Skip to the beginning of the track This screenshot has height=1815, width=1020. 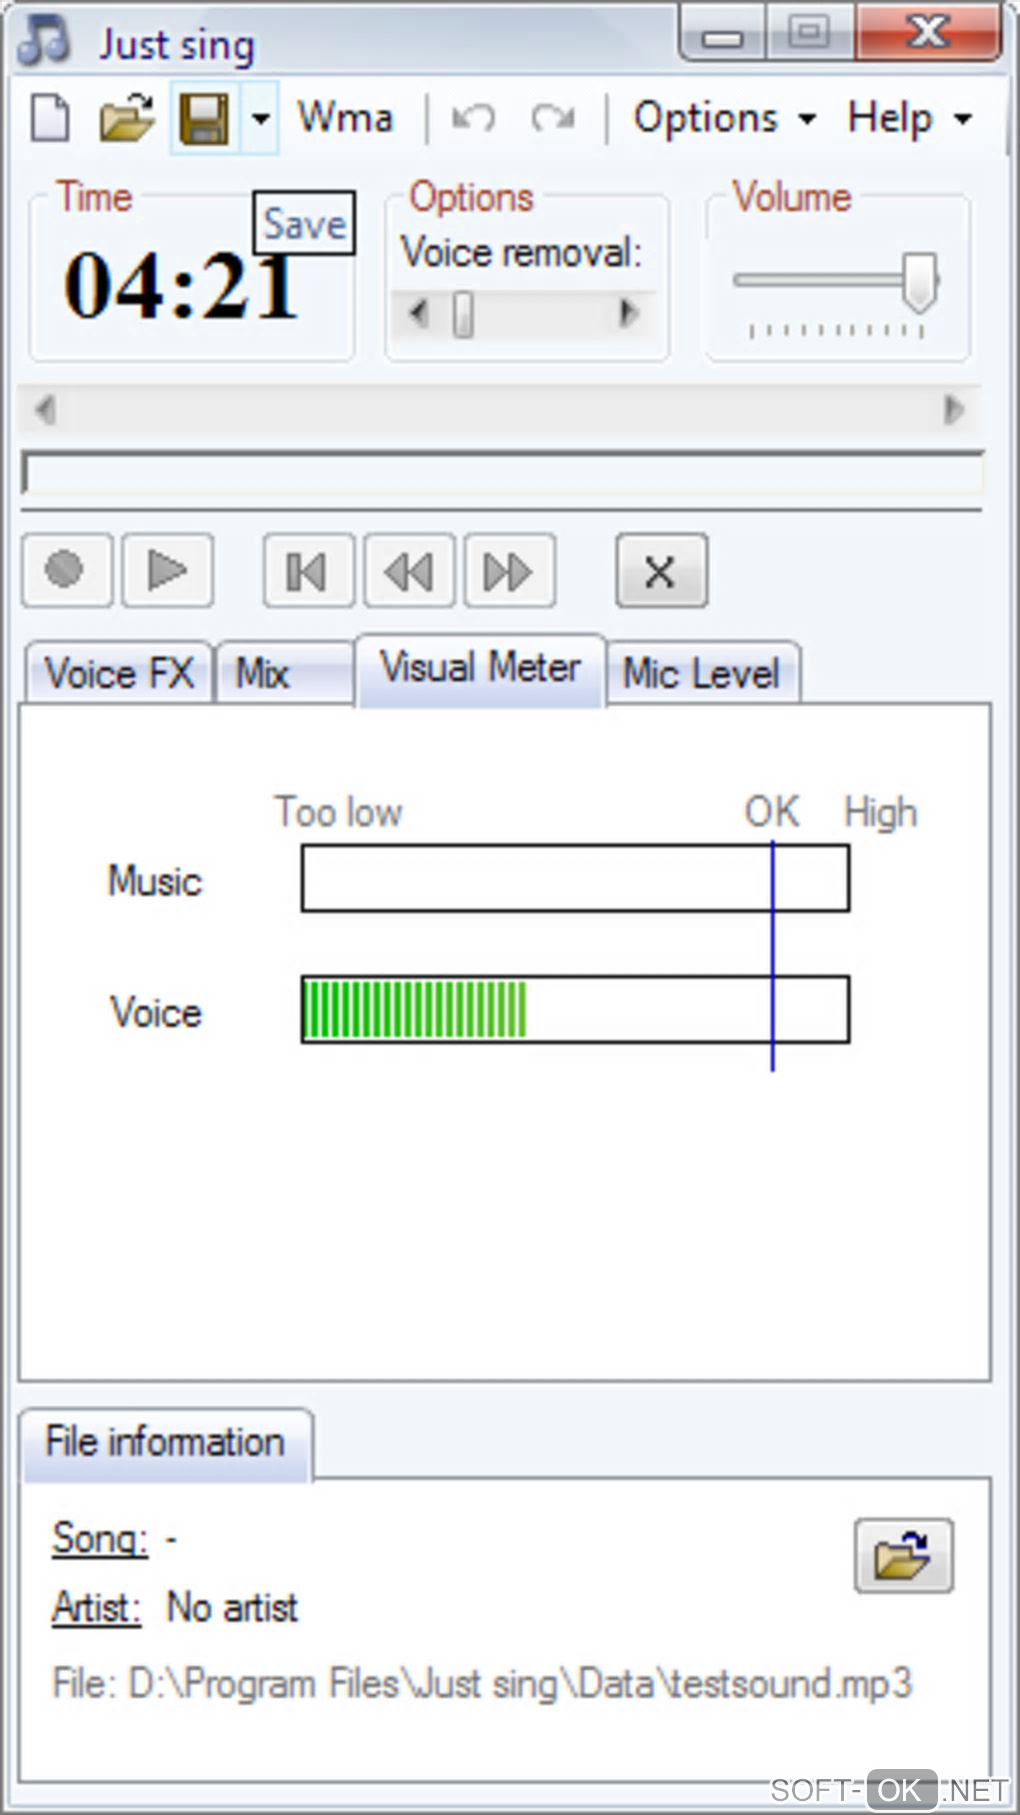click(x=308, y=572)
